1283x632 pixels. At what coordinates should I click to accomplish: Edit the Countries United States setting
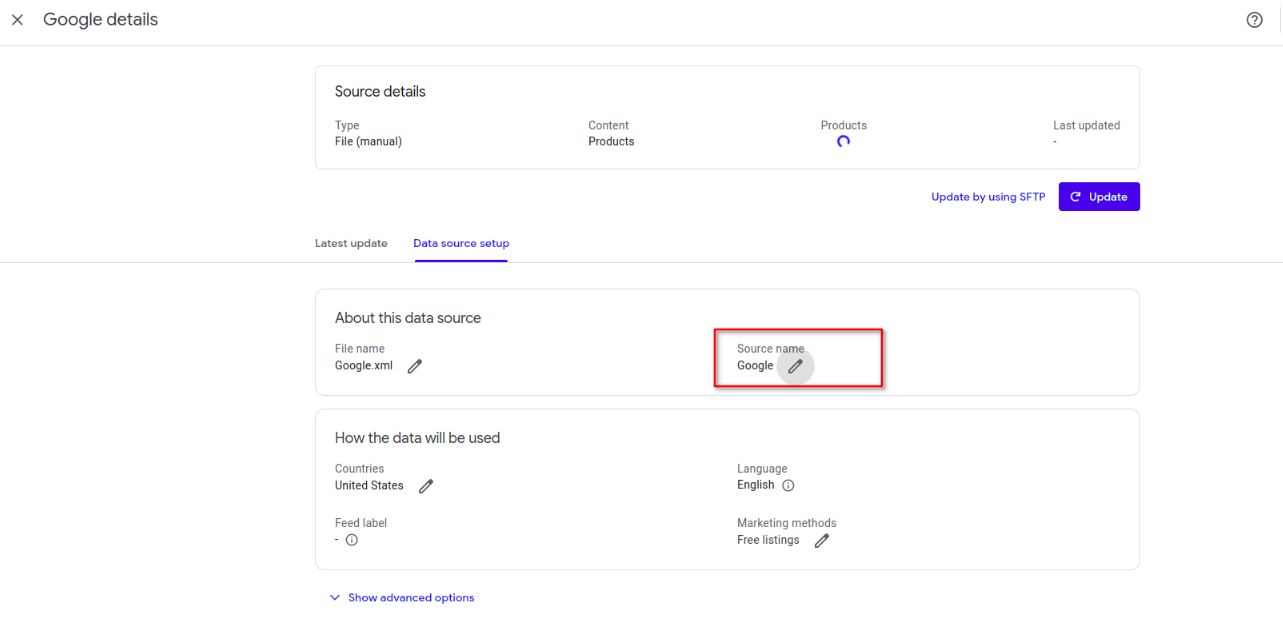[x=426, y=486]
